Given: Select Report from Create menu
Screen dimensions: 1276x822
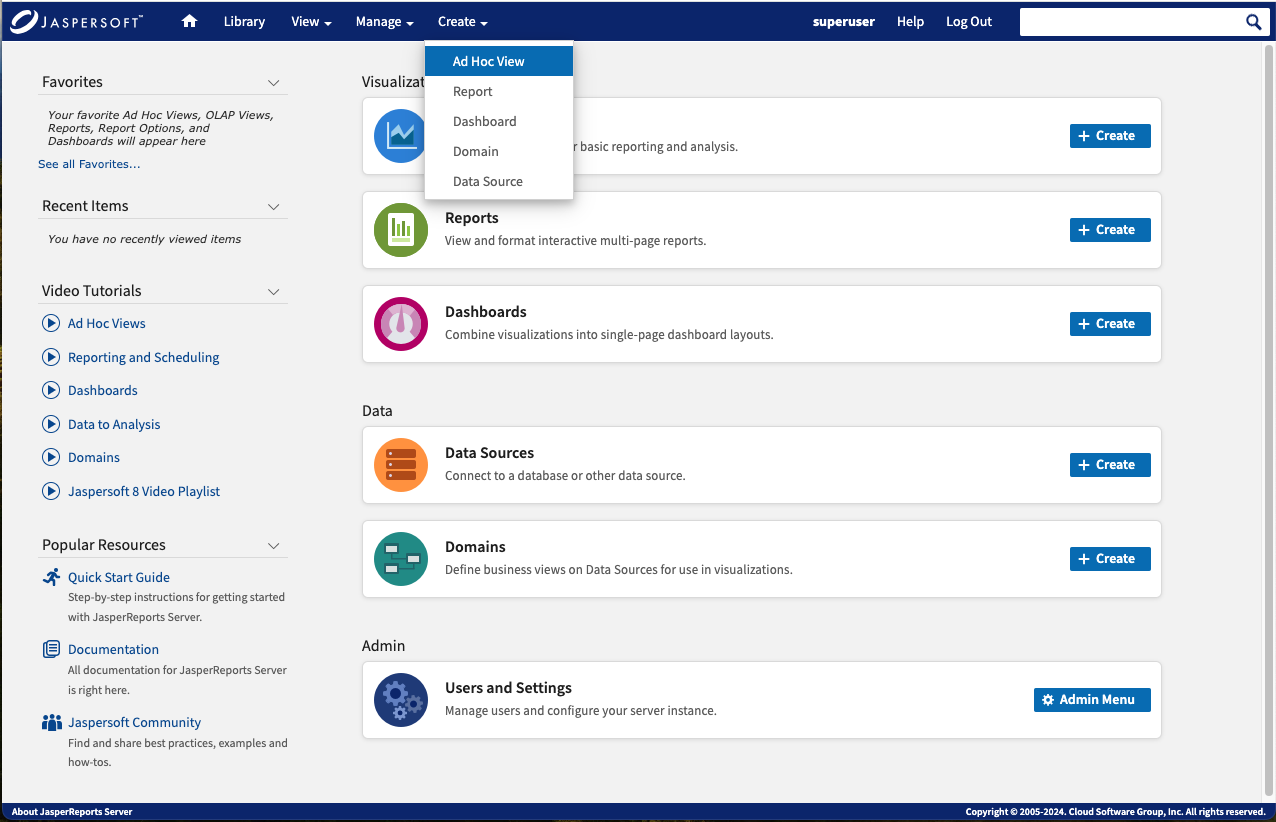Looking at the screenshot, I should pos(499,91).
